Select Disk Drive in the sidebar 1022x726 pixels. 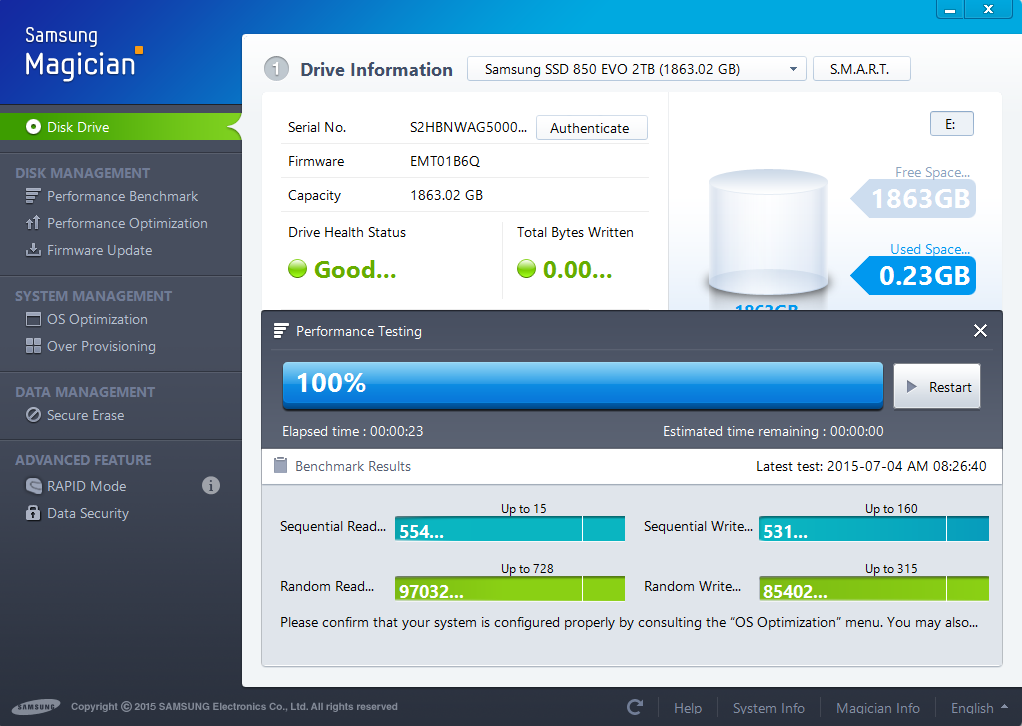[78, 127]
